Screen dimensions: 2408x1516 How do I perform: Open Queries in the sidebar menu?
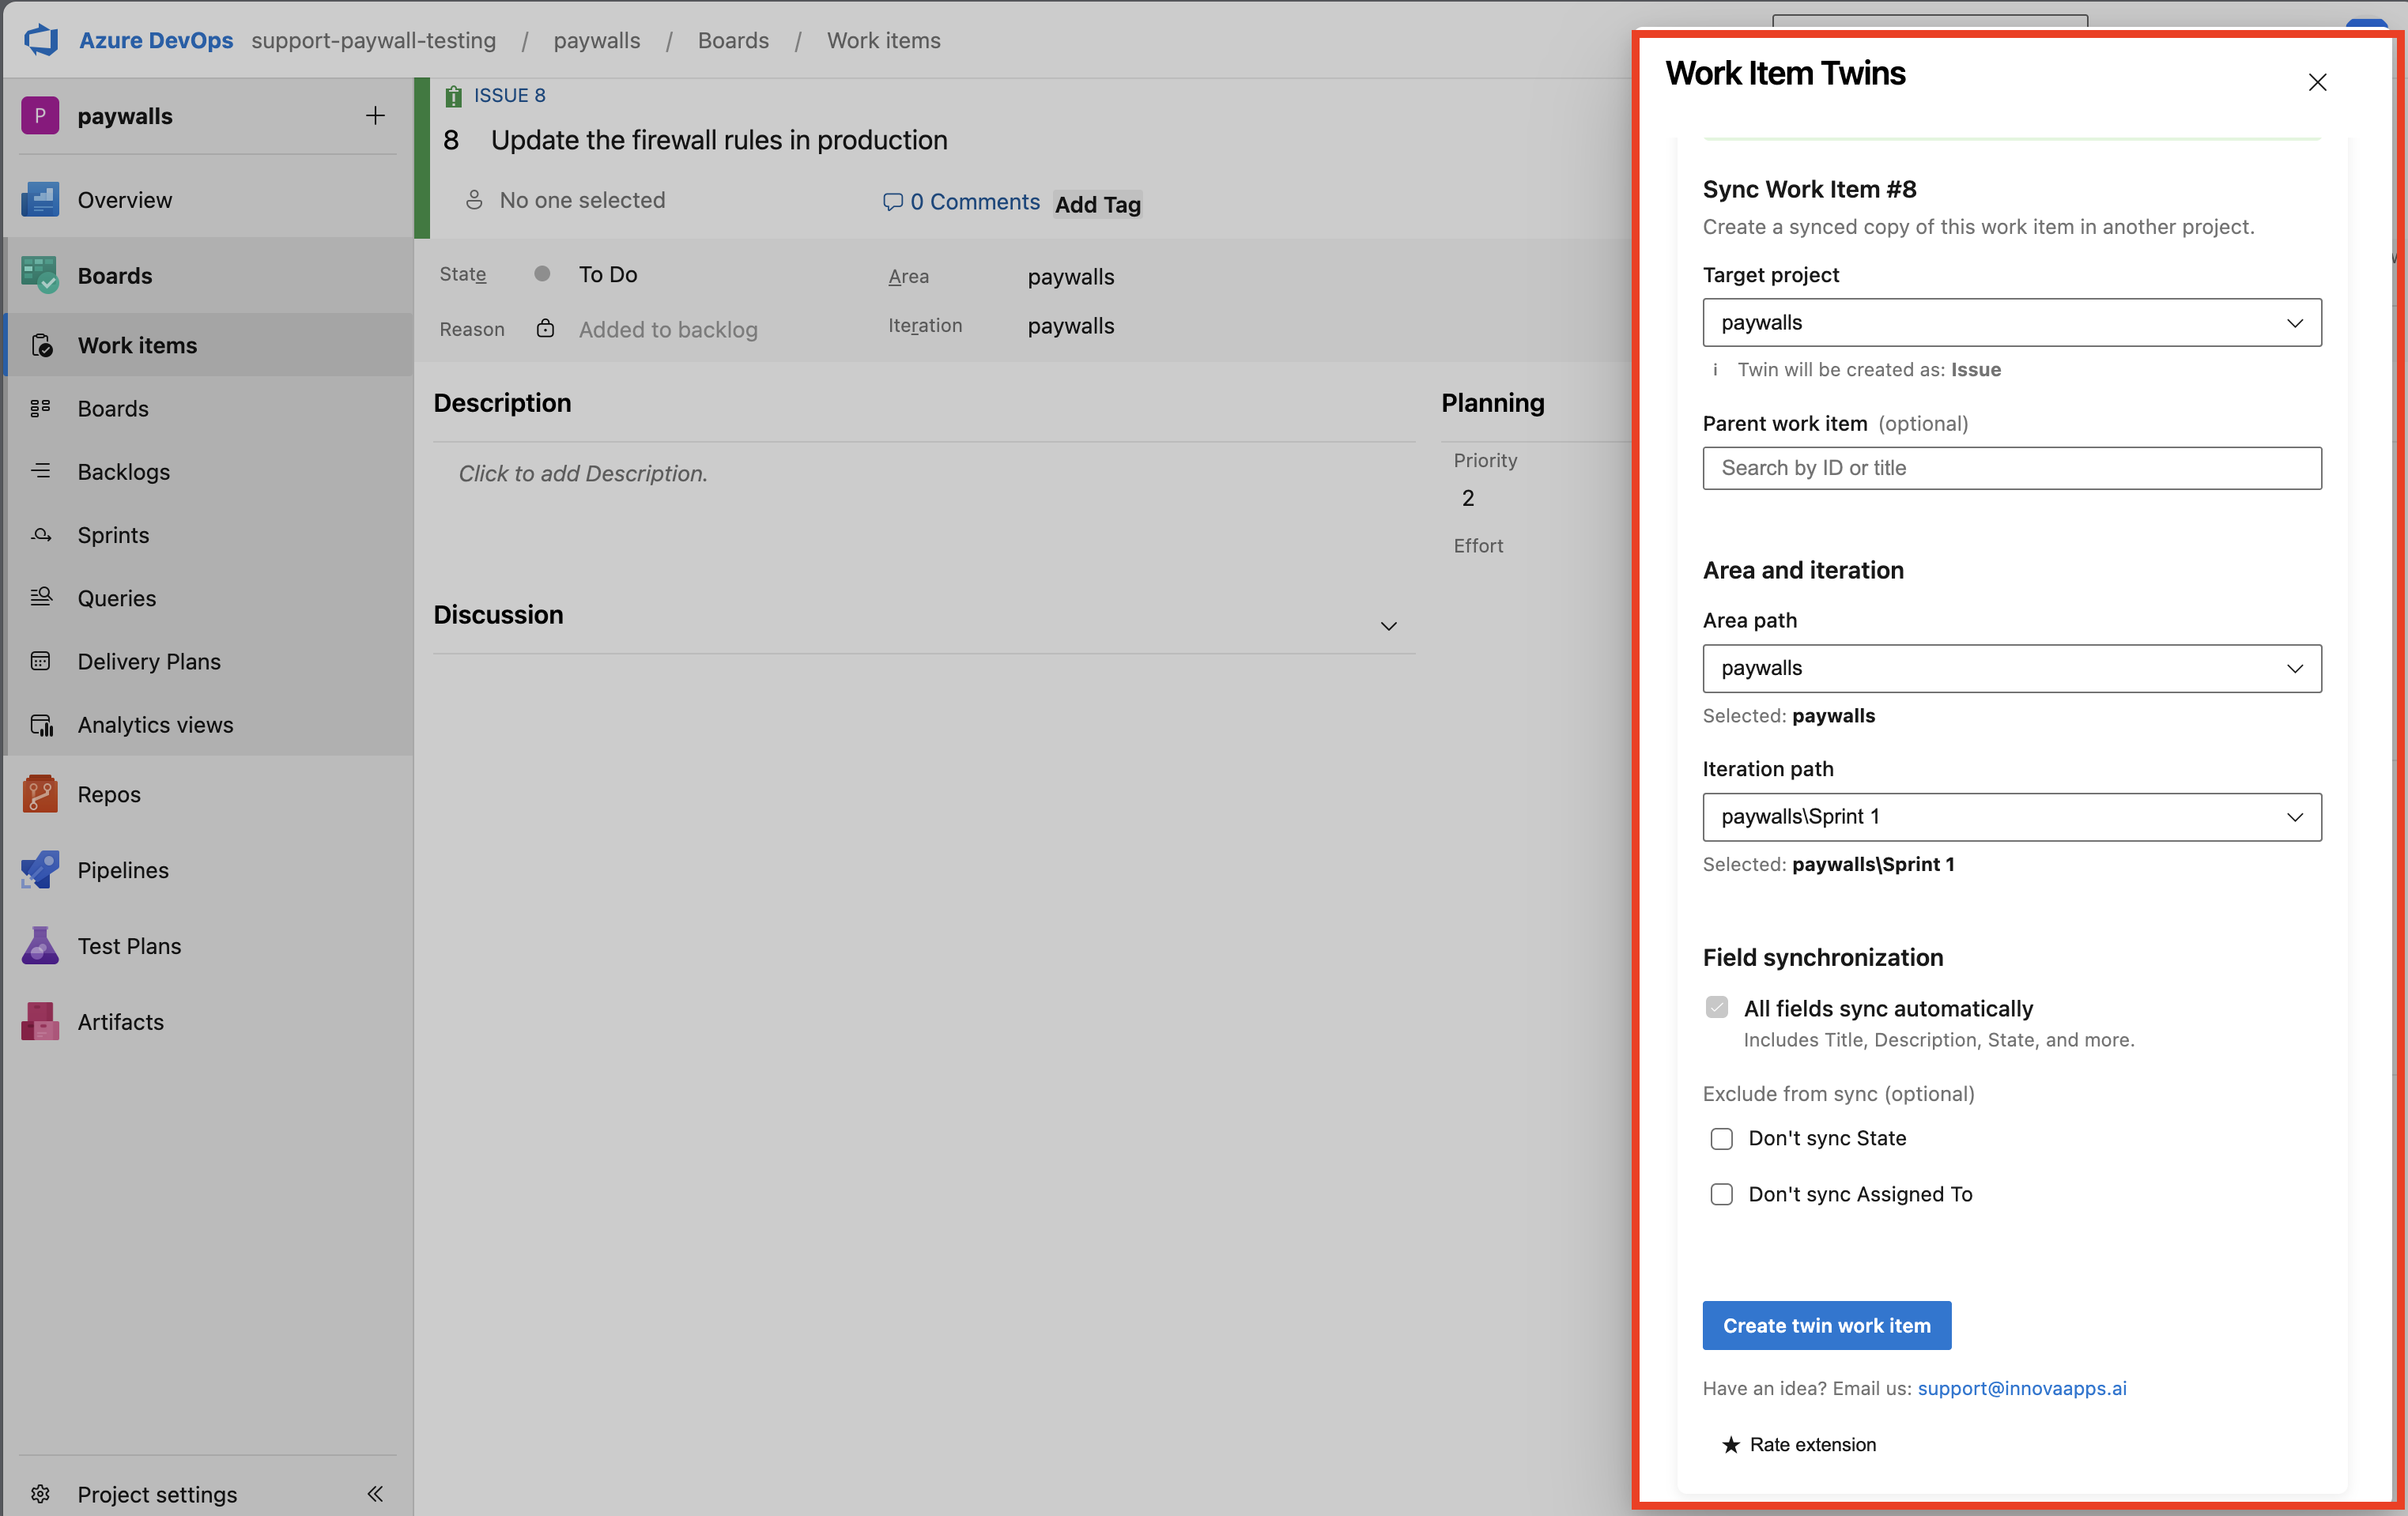tap(117, 598)
